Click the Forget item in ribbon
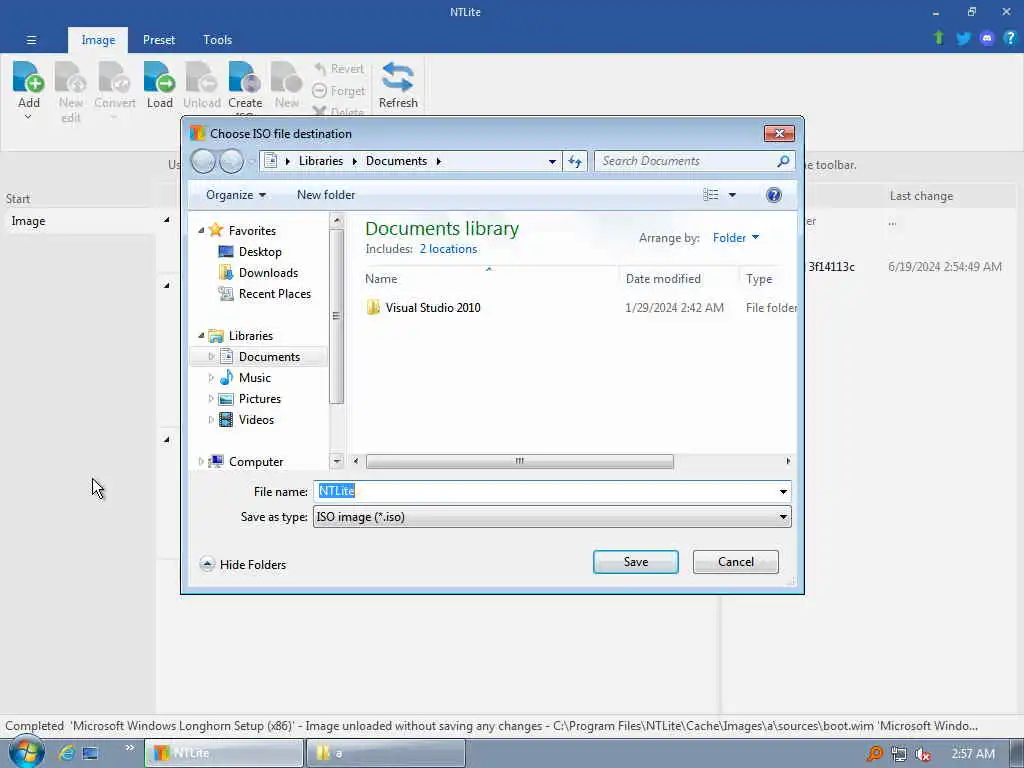The image size is (1024, 768). tap(338, 91)
